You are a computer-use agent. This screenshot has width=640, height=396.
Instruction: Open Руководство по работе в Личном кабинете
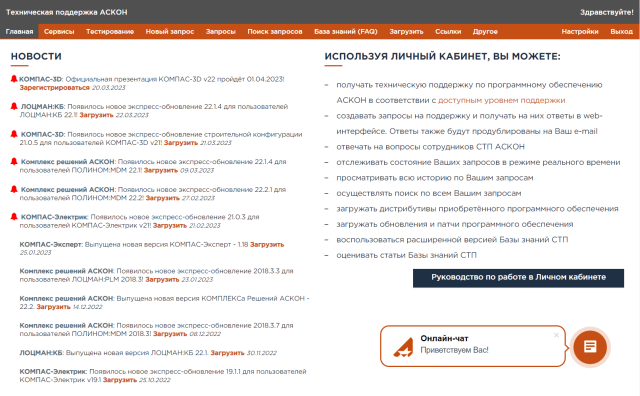pos(518,278)
